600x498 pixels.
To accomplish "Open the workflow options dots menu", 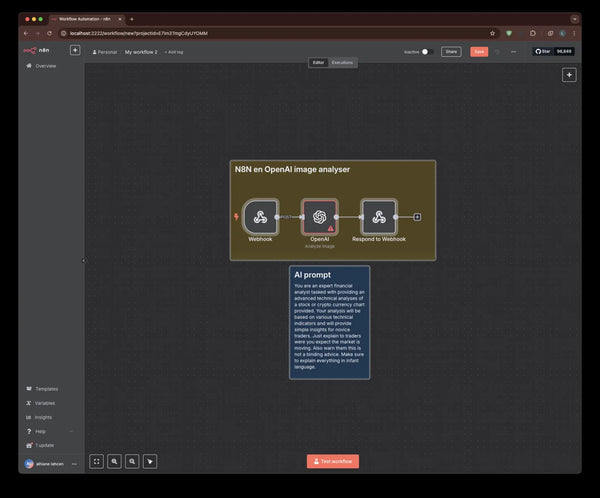I will [514, 52].
